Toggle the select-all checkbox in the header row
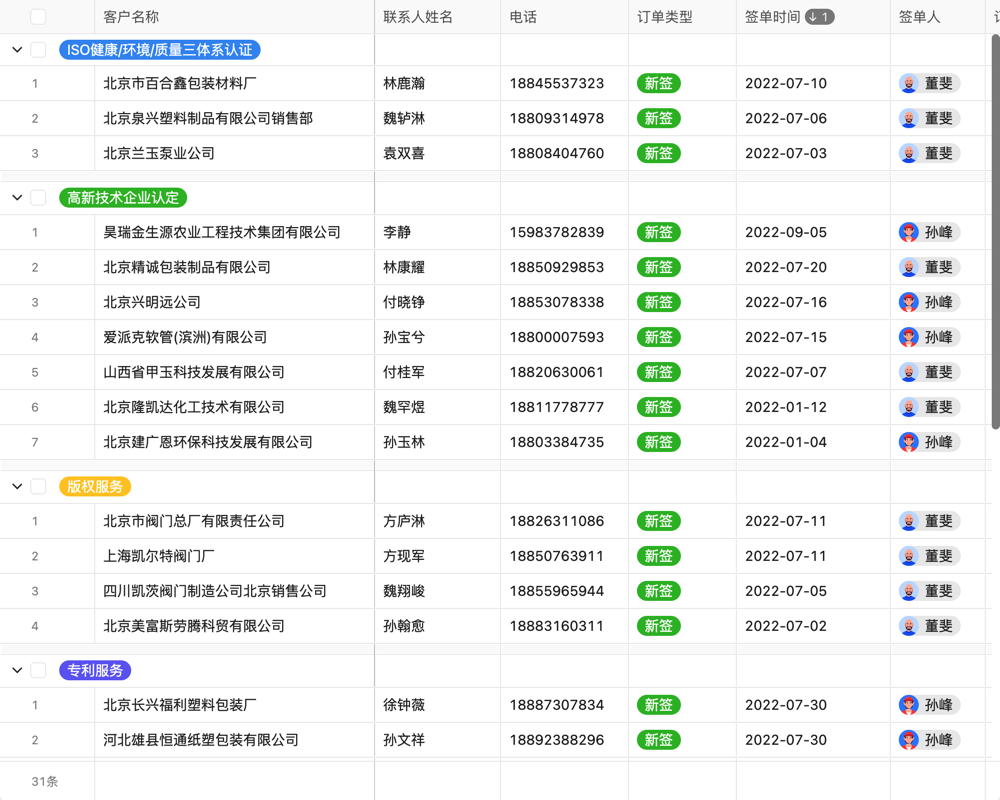1000x800 pixels. click(38, 16)
